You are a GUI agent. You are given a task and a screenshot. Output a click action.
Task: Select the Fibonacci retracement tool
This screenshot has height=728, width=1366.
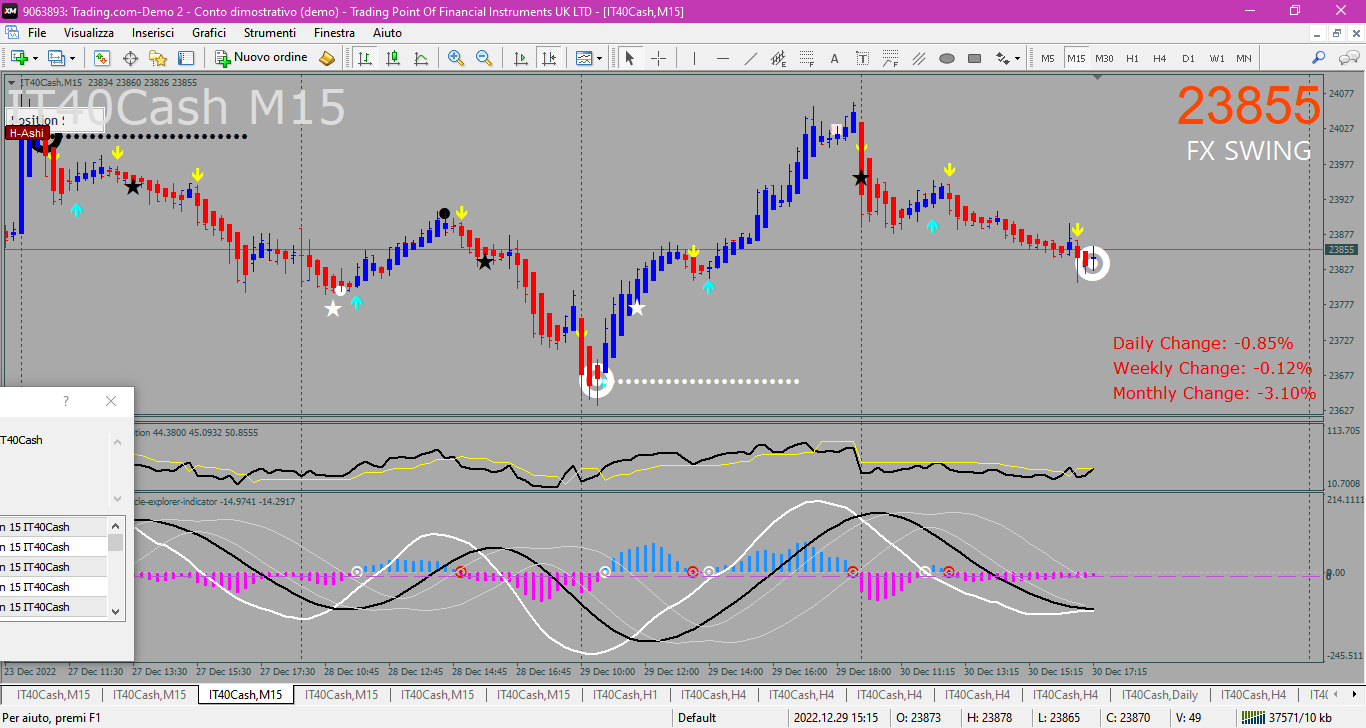coord(806,58)
